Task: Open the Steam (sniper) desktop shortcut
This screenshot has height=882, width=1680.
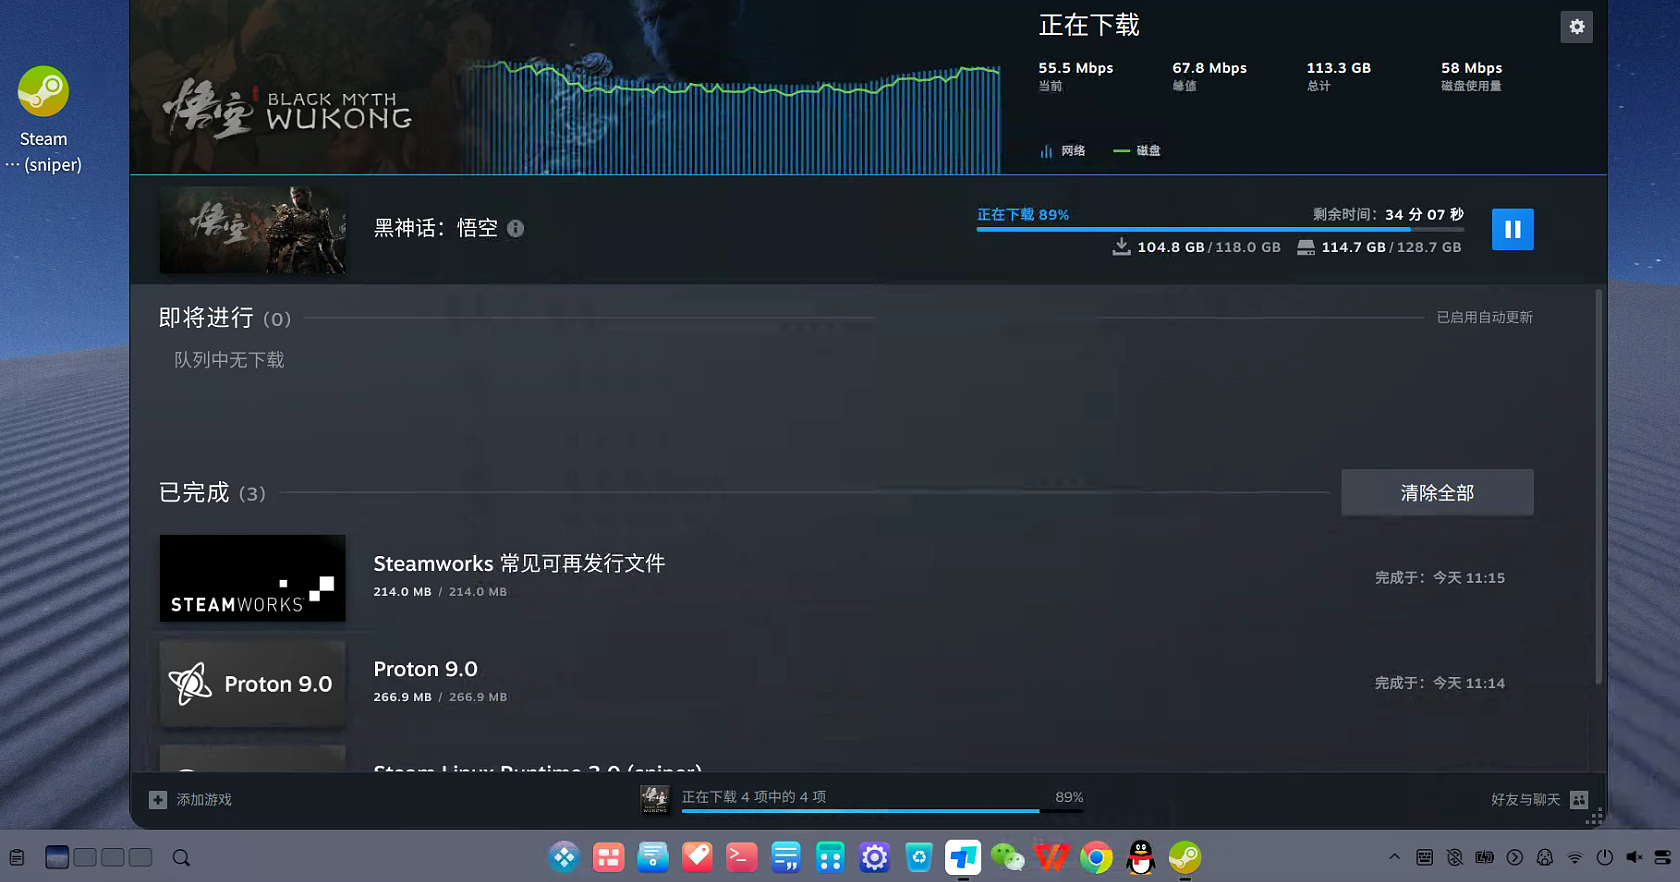Action: click(43, 120)
